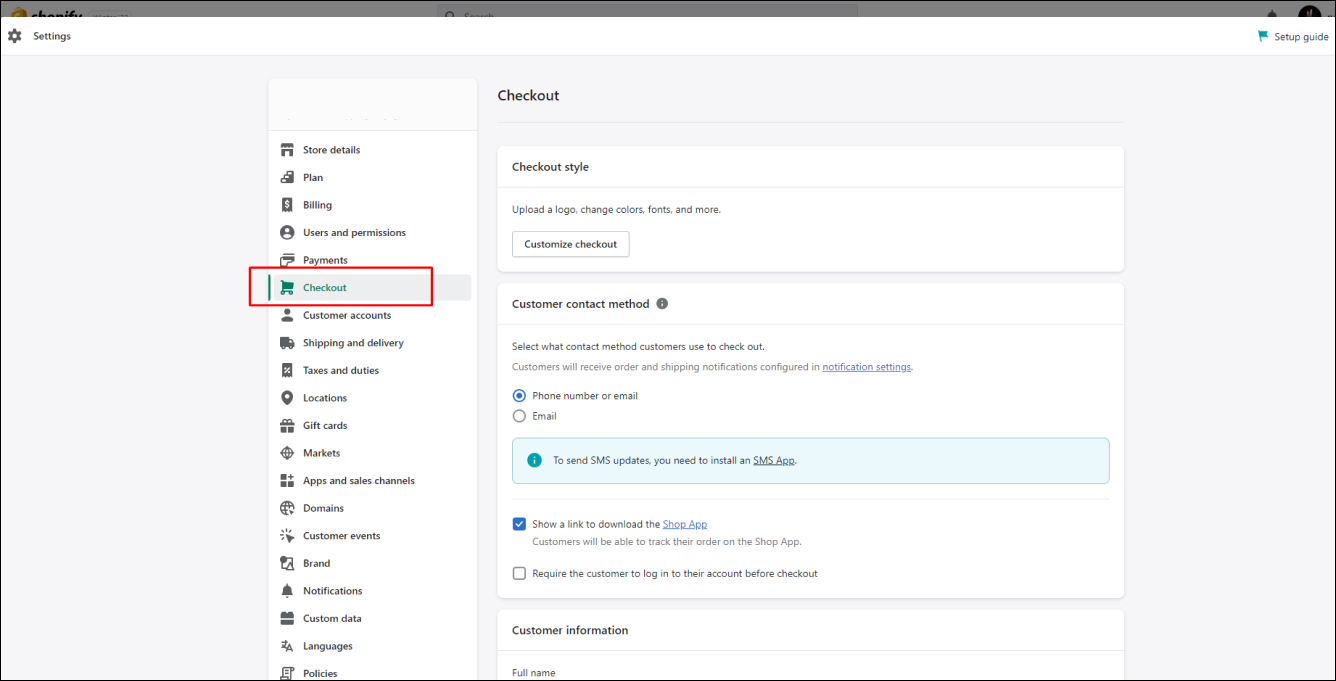Click the Customer accounts person icon
Viewport: 1336px width, 681px height.
(x=287, y=315)
